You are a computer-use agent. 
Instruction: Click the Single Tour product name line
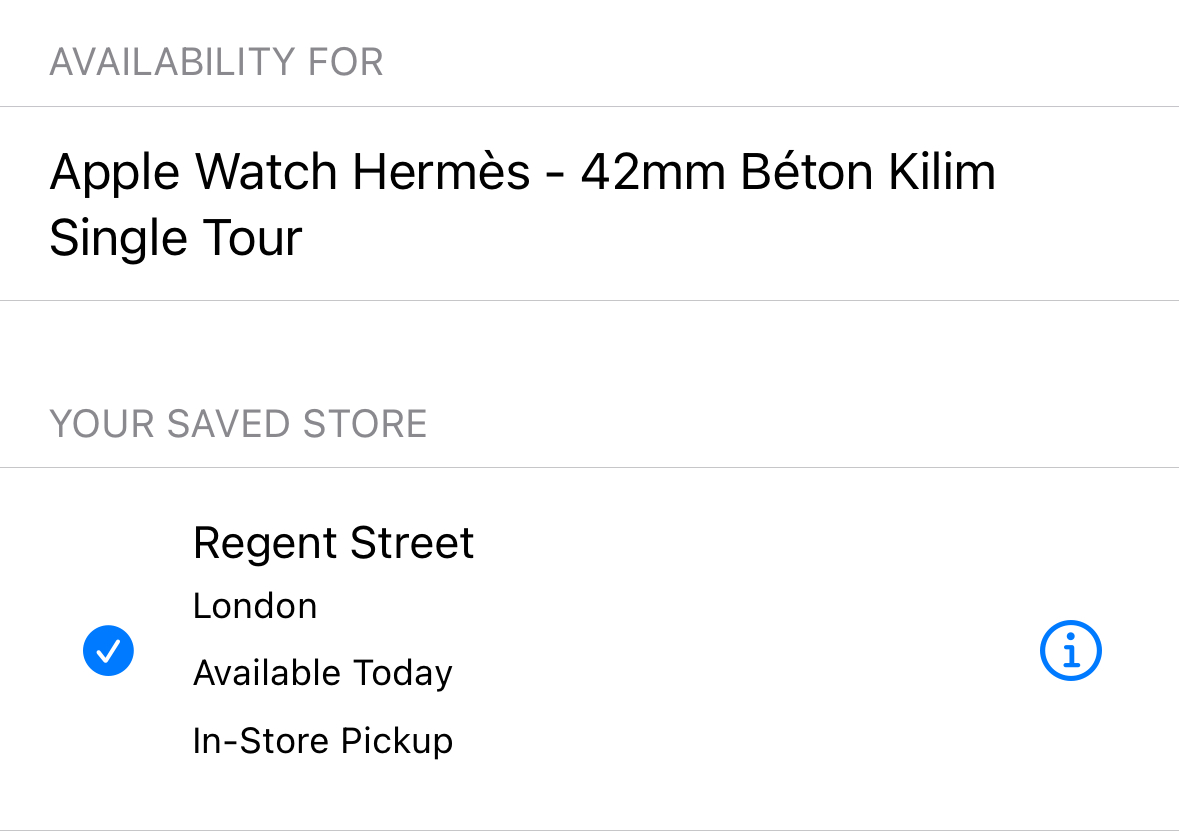(176, 239)
